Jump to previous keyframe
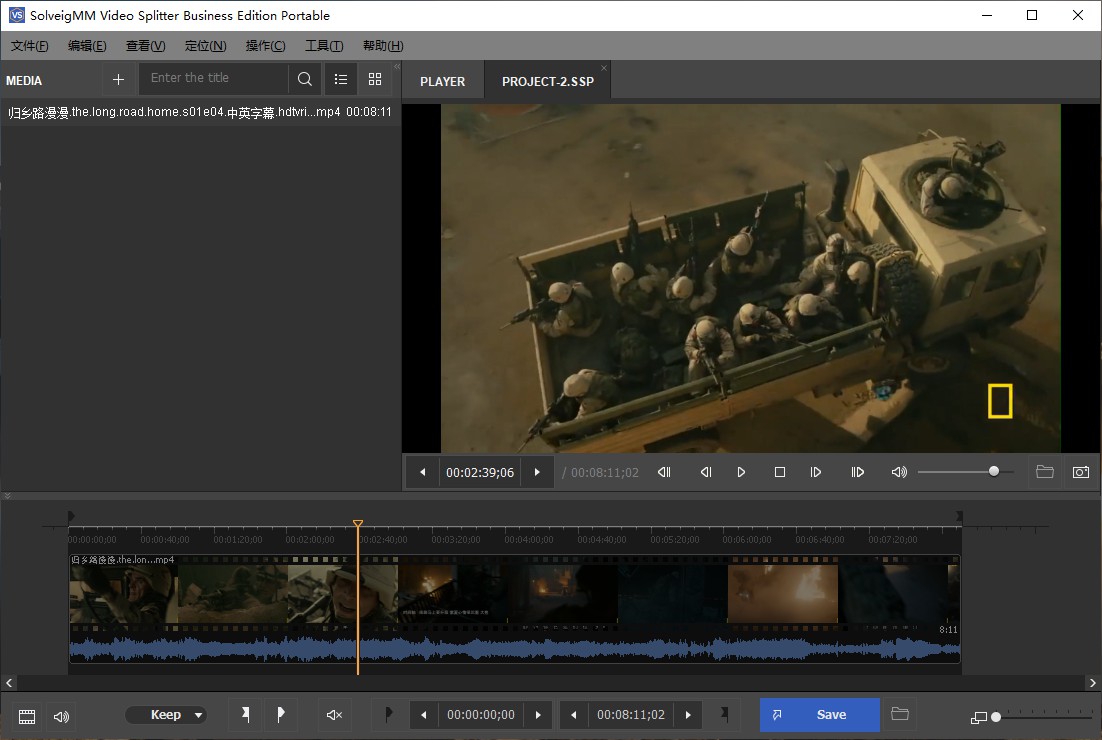 click(x=664, y=472)
